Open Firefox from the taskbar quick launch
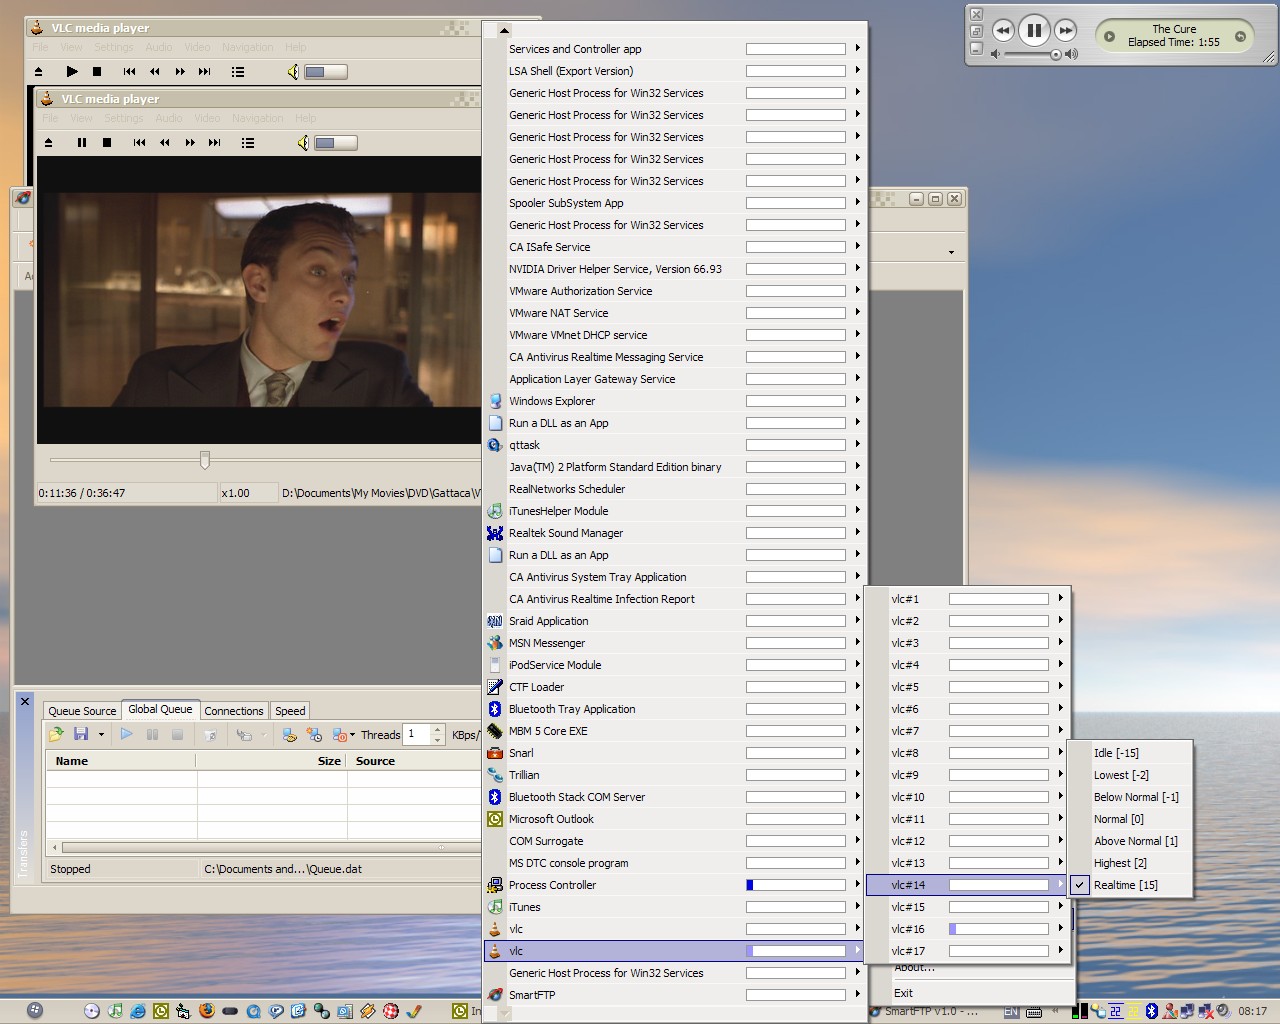This screenshot has width=1280, height=1024. click(207, 1011)
